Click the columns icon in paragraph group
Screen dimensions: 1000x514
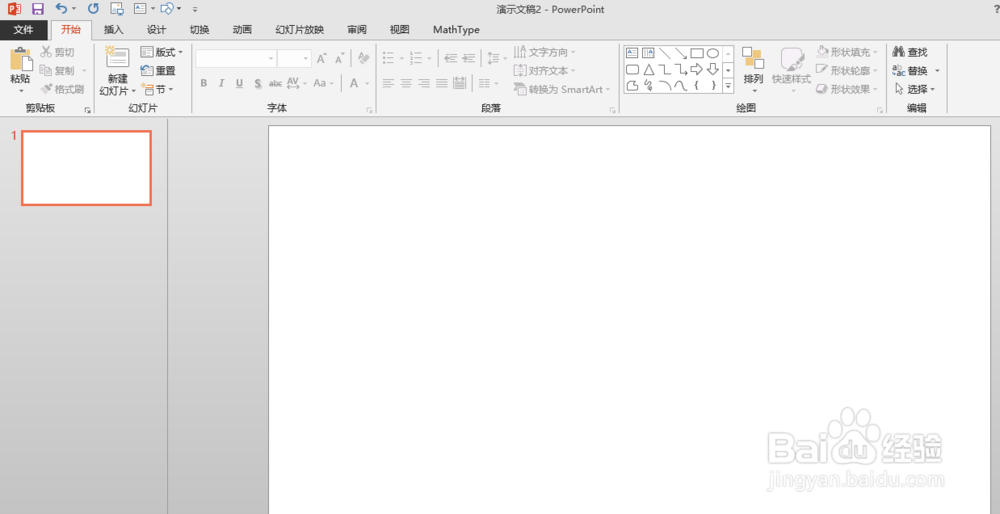click(485, 83)
